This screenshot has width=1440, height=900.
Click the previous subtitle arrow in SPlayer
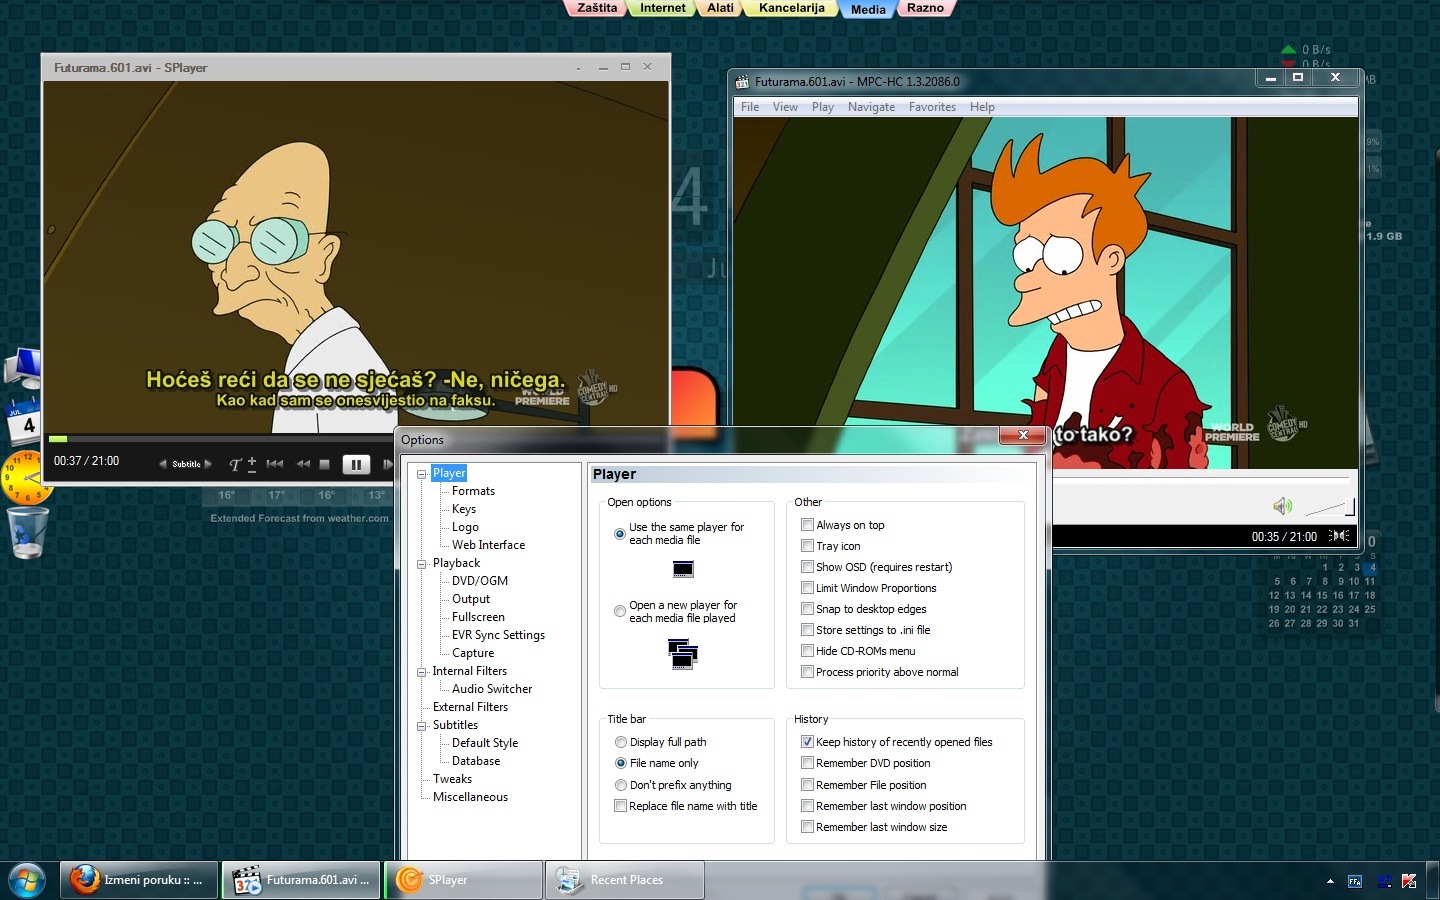pos(163,464)
